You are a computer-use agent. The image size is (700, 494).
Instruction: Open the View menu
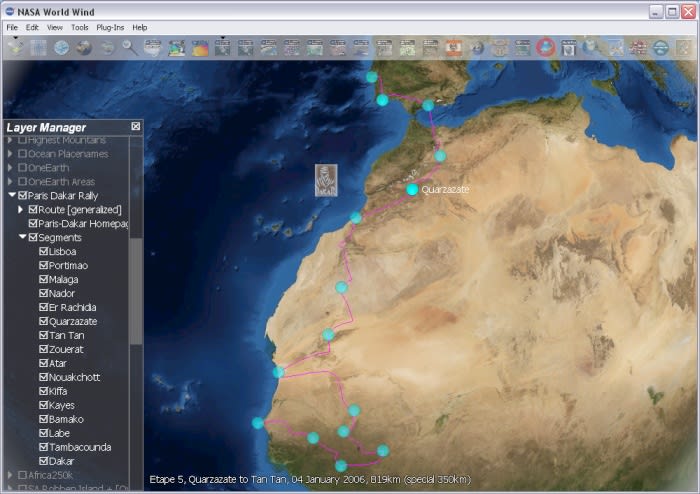(55, 27)
